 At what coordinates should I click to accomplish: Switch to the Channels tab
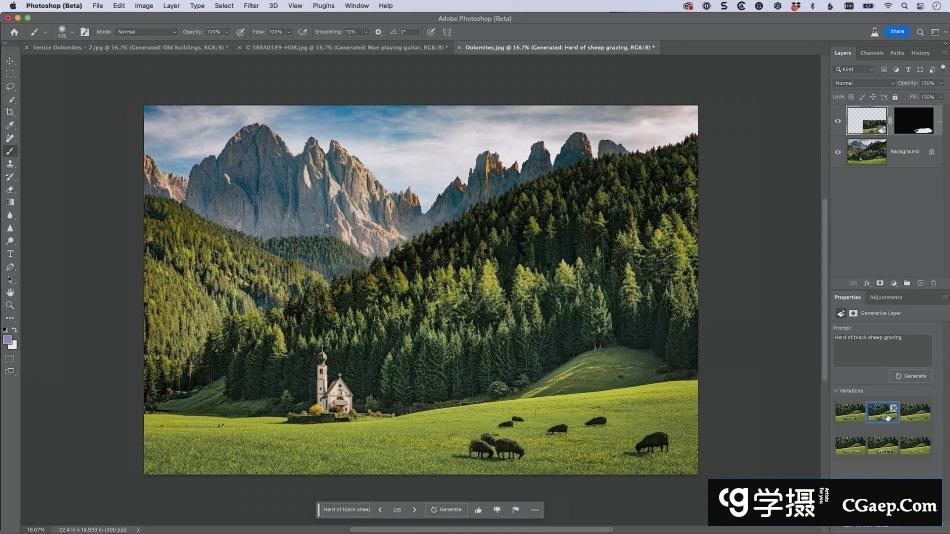click(x=871, y=53)
